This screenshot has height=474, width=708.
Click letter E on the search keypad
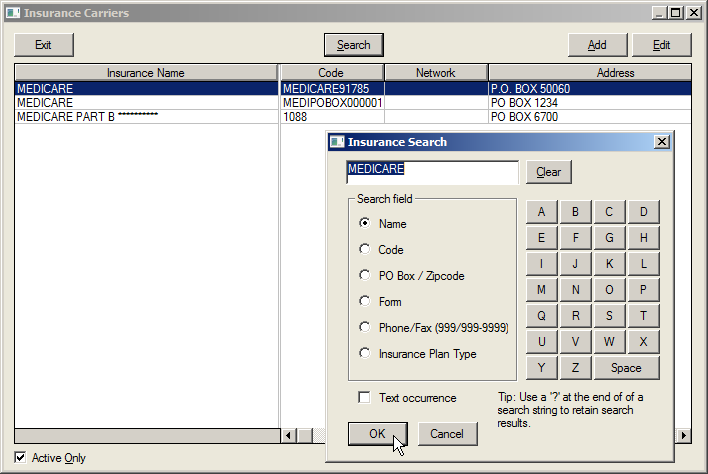pyautogui.click(x=541, y=238)
